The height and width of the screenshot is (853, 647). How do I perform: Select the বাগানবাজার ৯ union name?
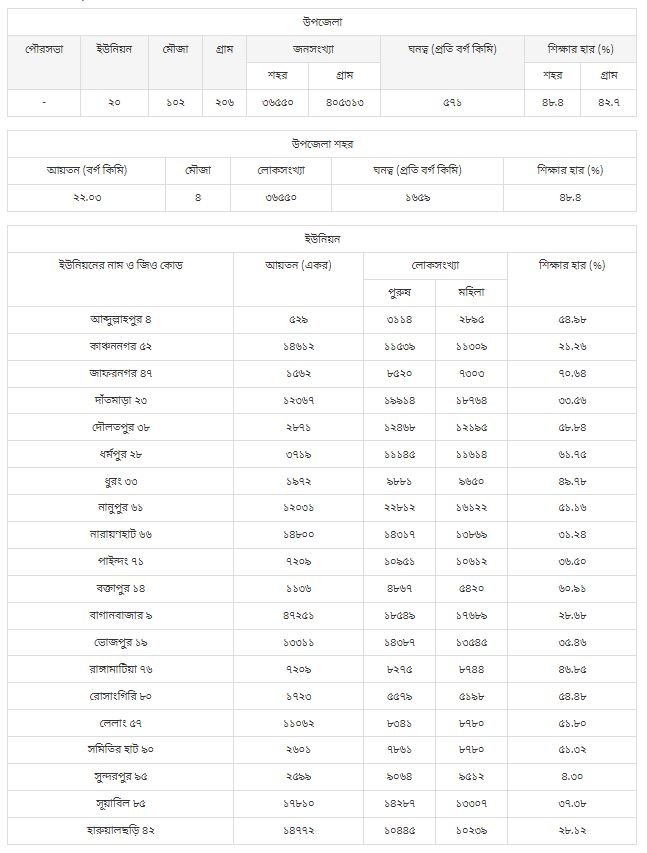point(120,615)
